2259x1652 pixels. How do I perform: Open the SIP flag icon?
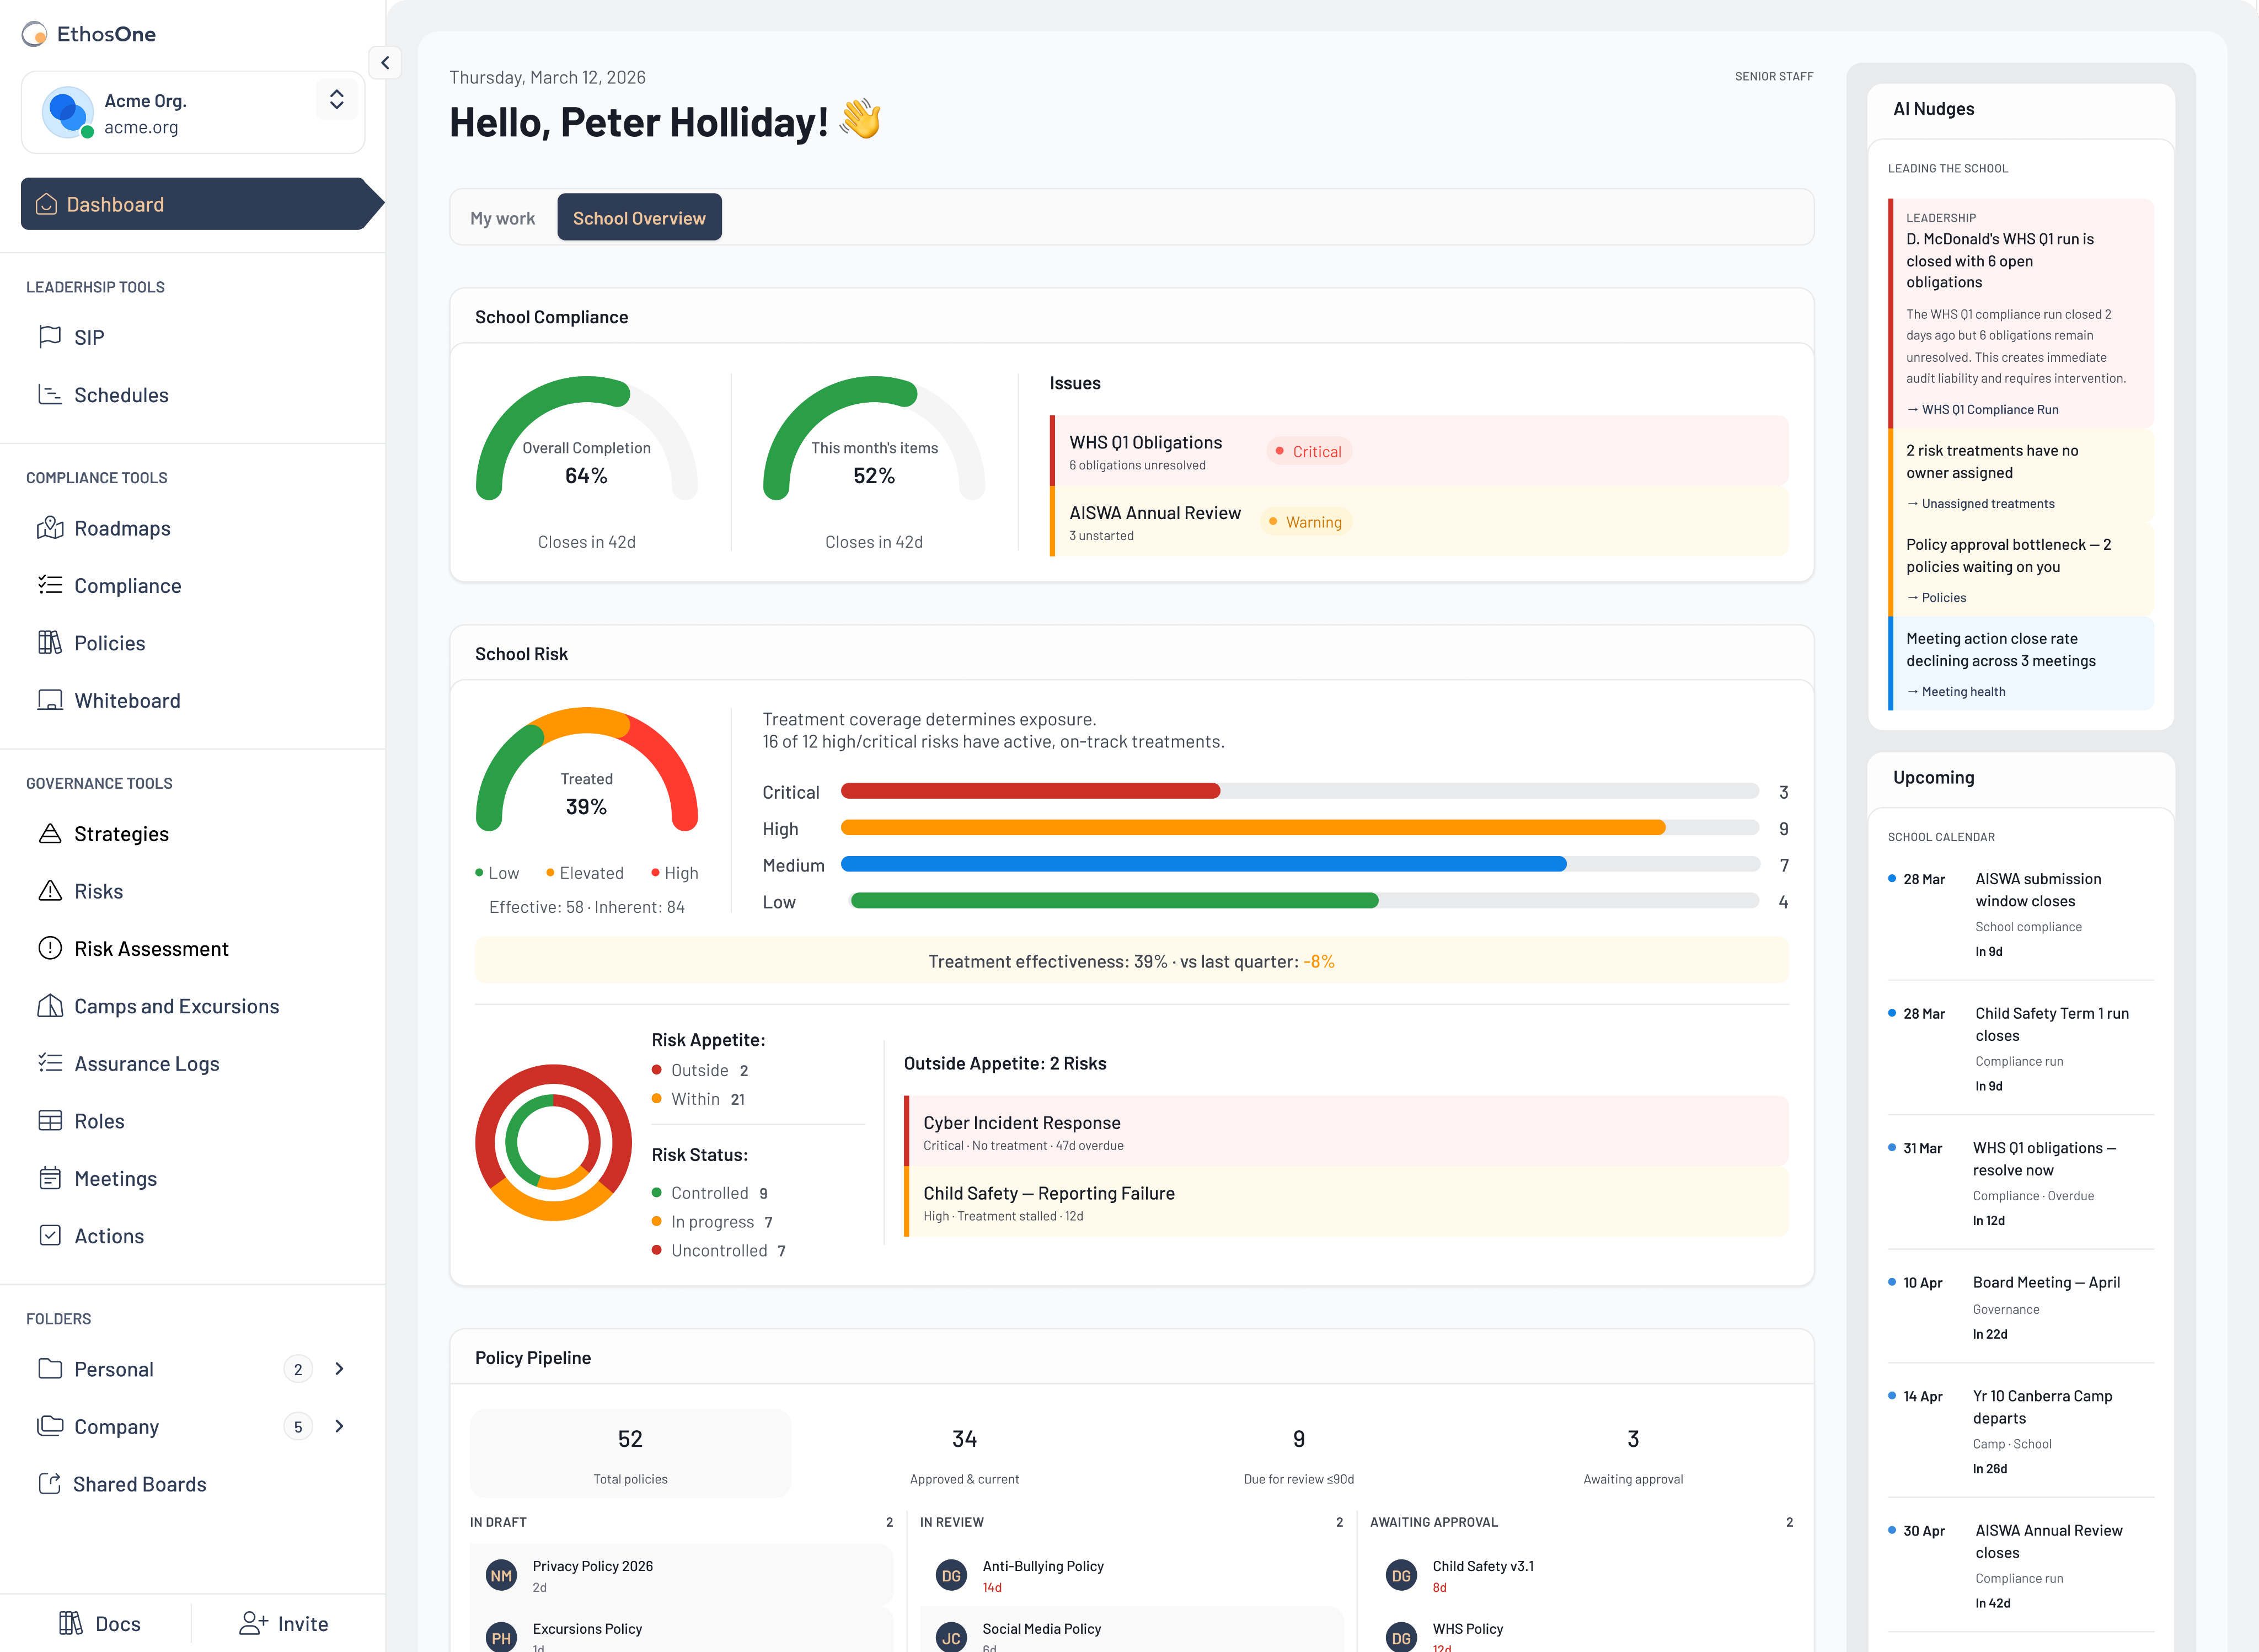50,337
